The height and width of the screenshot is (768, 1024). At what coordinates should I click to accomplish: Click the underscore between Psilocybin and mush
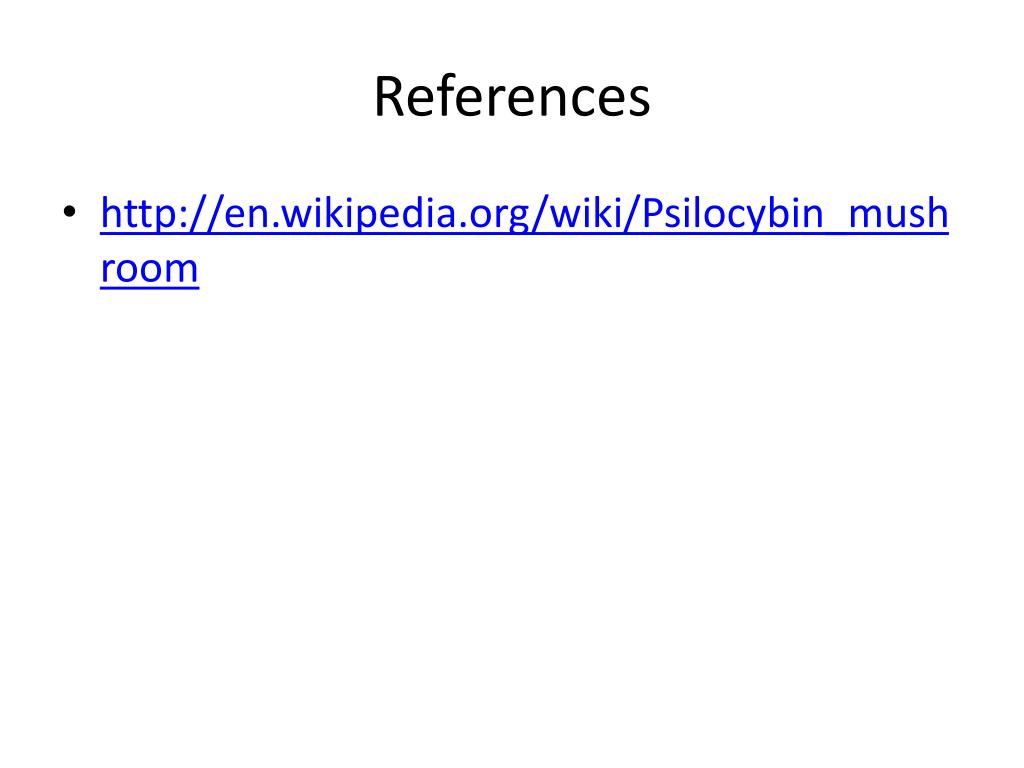click(836, 230)
